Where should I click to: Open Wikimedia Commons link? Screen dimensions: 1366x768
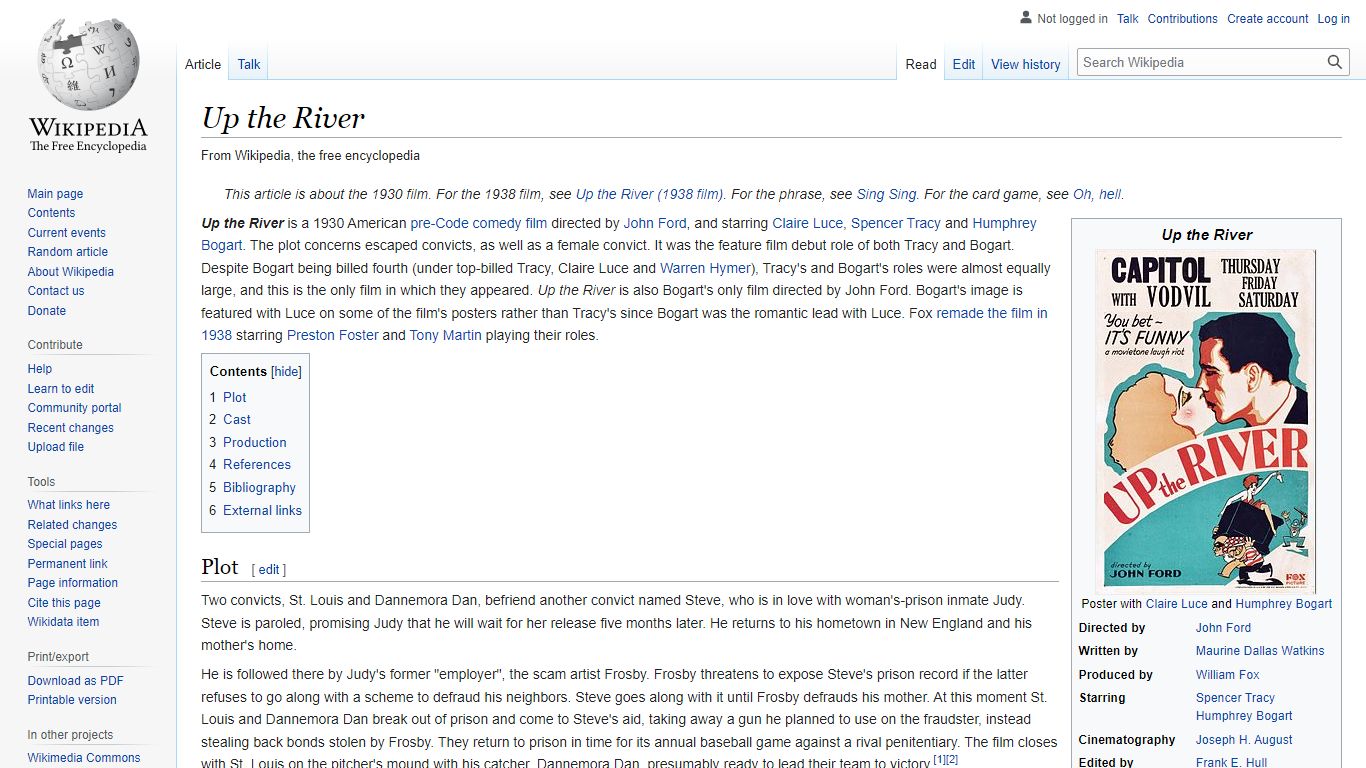click(x=84, y=758)
